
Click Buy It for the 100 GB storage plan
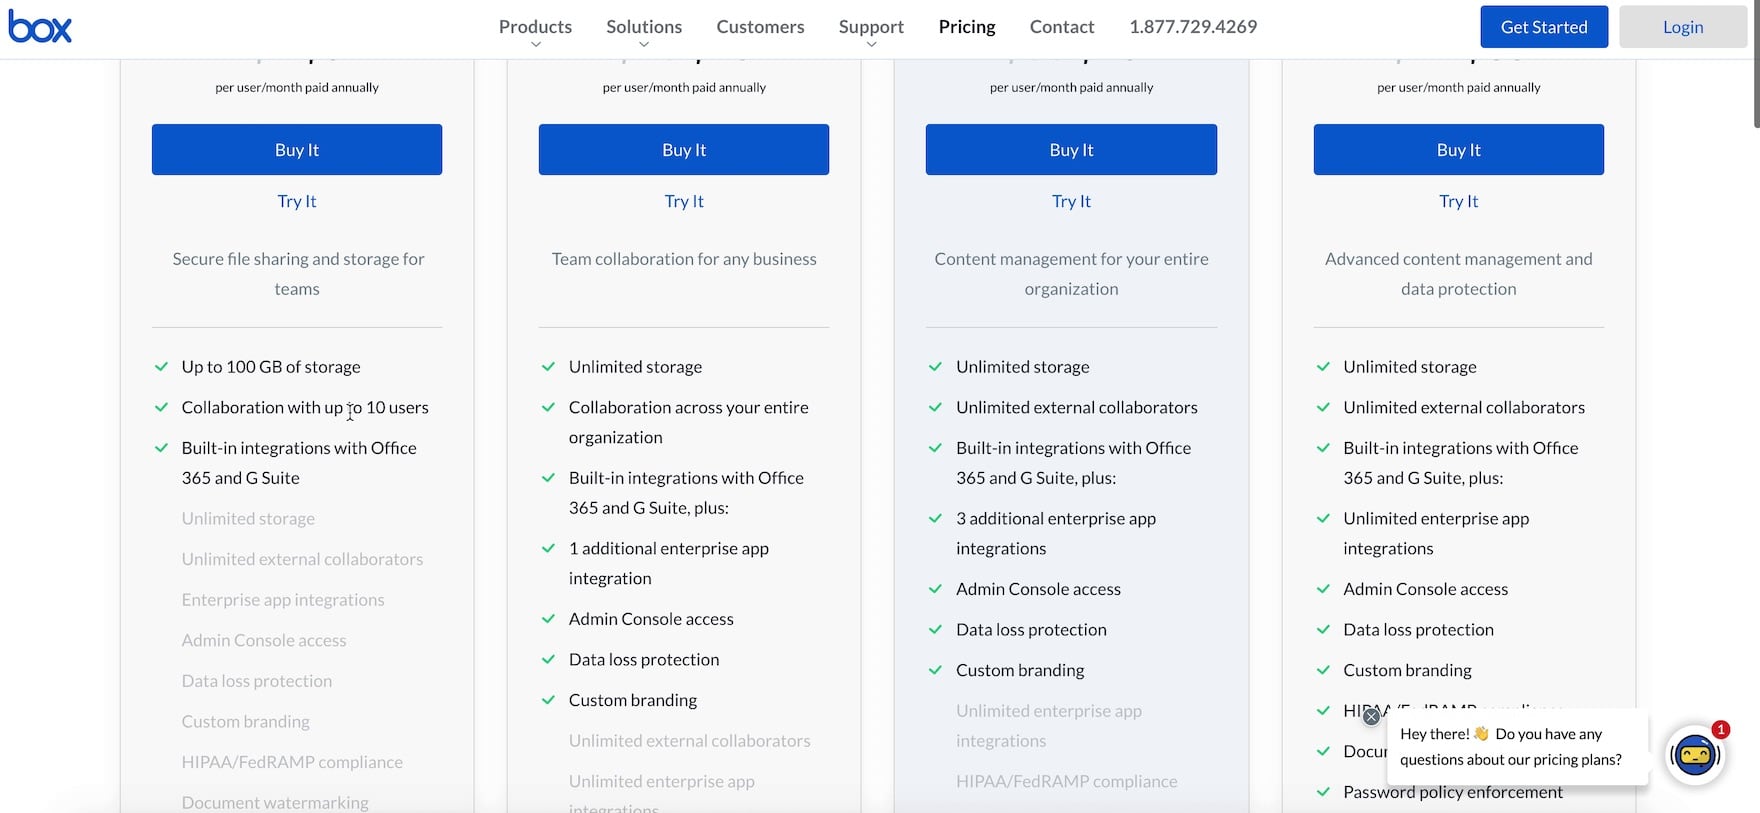coord(297,150)
